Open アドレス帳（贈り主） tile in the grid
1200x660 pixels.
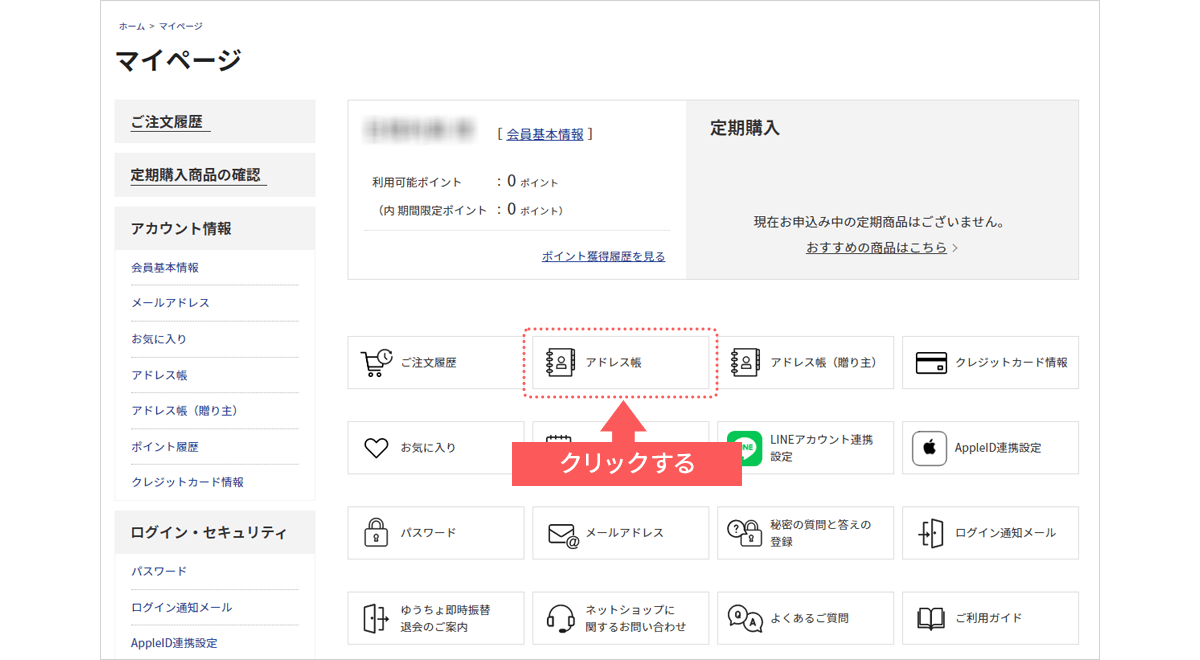click(x=805, y=363)
